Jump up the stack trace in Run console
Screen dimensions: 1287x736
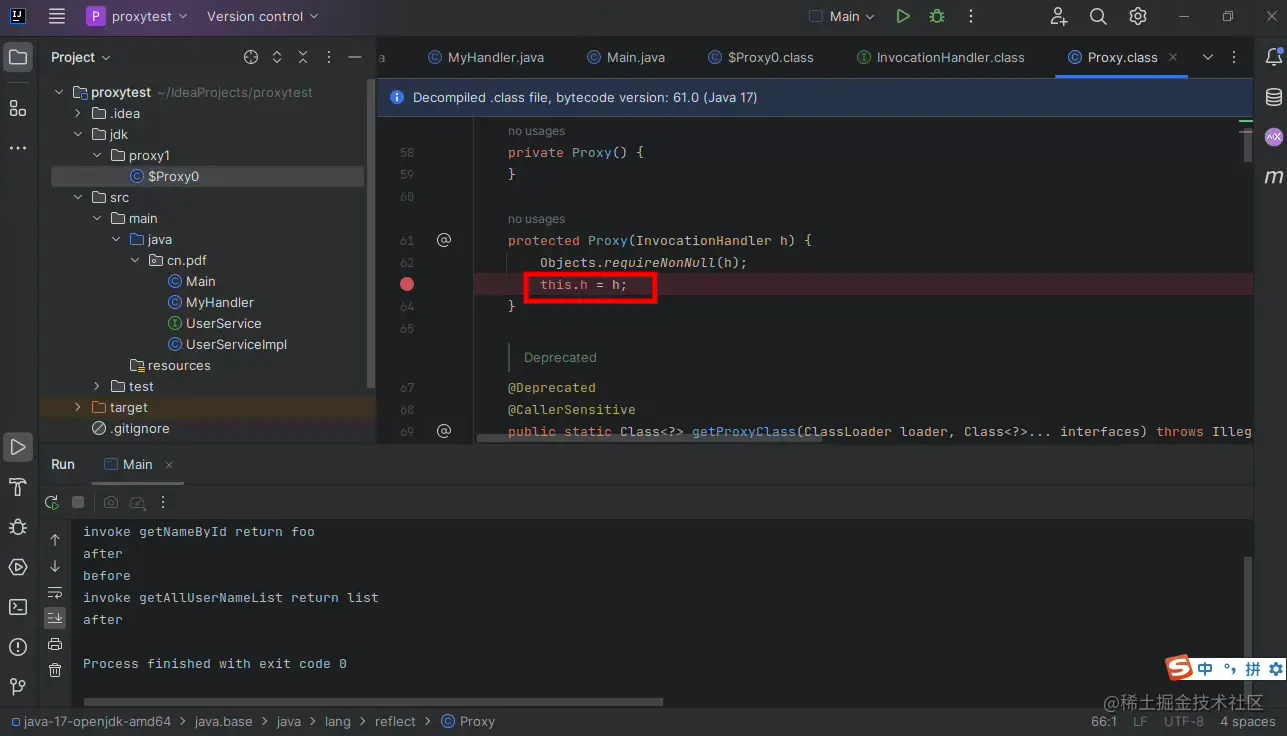(x=55, y=540)
